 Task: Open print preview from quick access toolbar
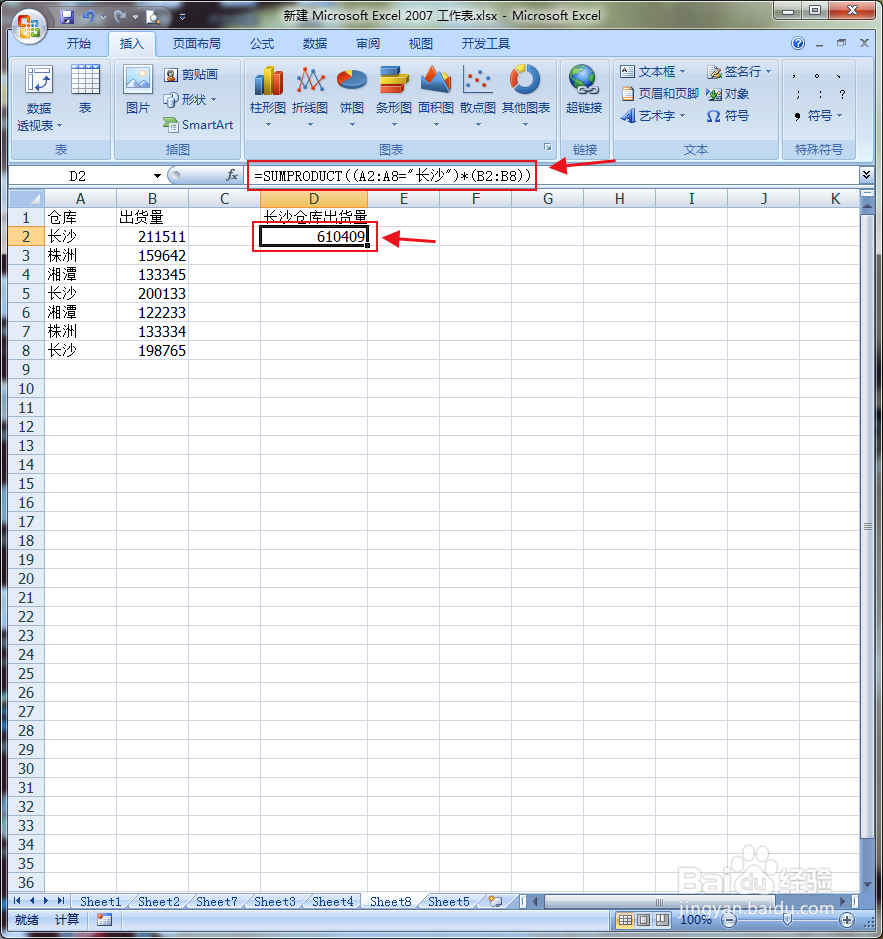click(x=153, y=17)
